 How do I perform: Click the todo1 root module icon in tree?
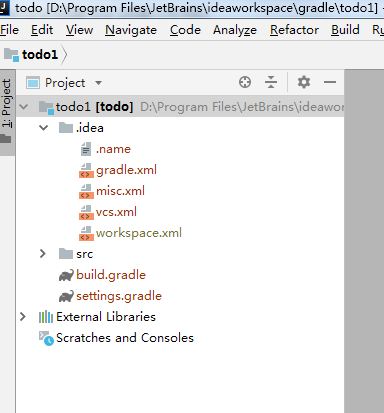(46, 107)
